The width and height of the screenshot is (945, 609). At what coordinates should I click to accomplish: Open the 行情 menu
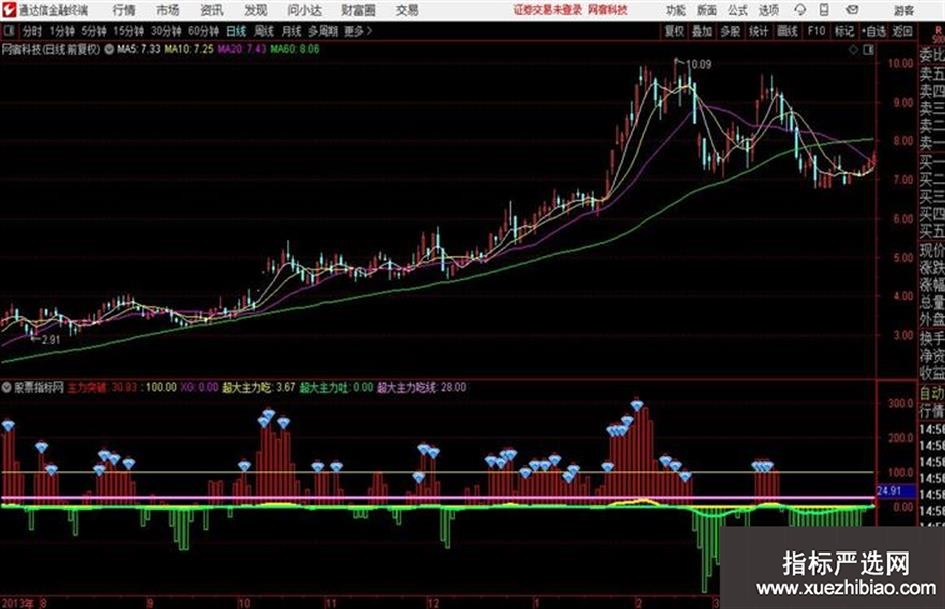(124, 10)
